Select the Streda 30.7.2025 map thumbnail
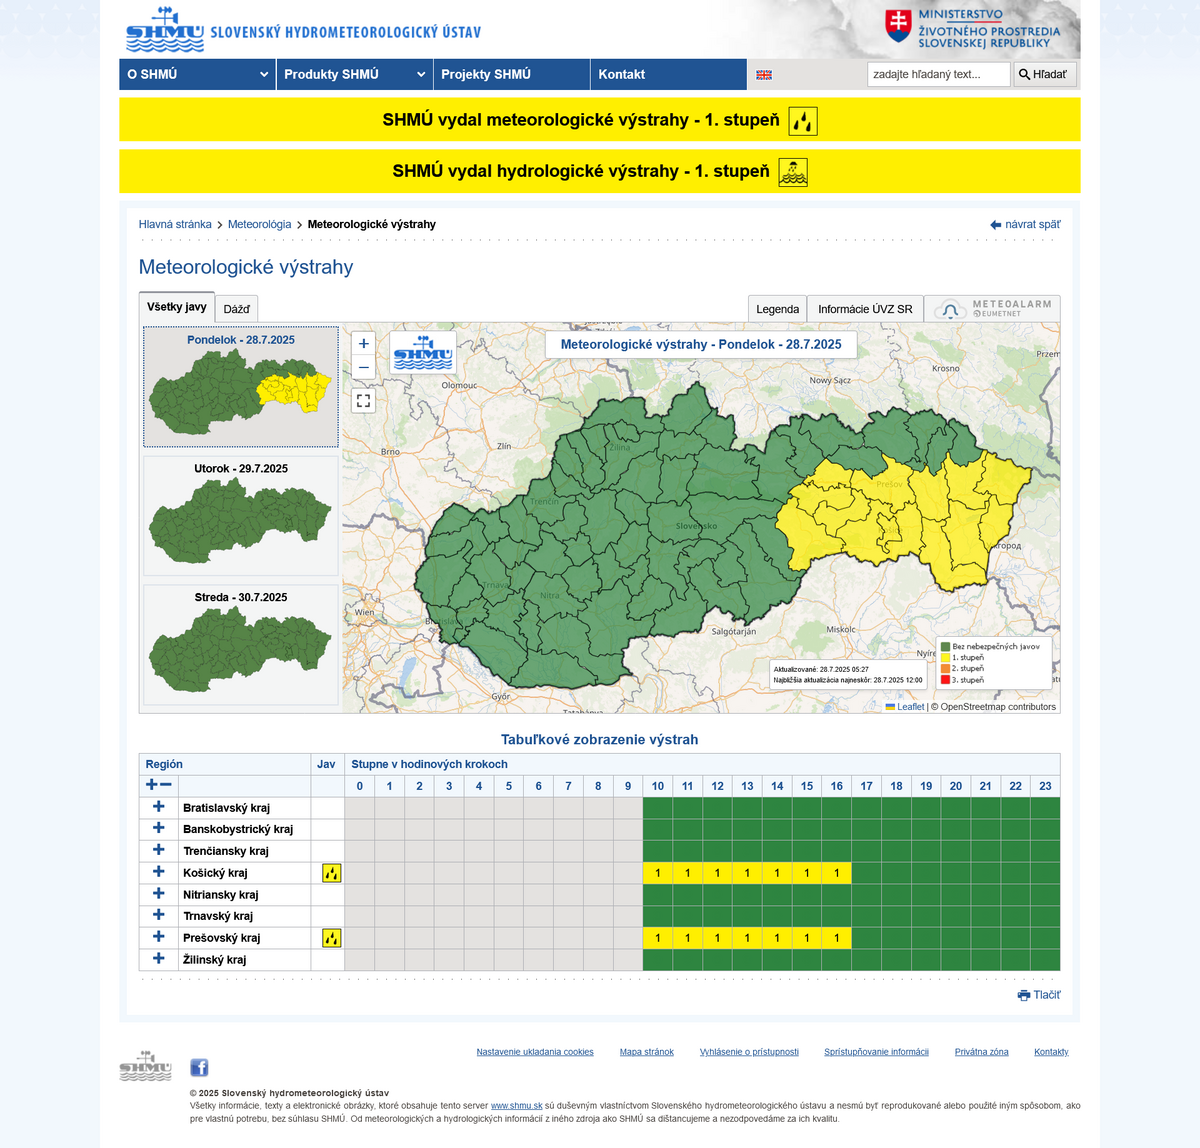 241,645
